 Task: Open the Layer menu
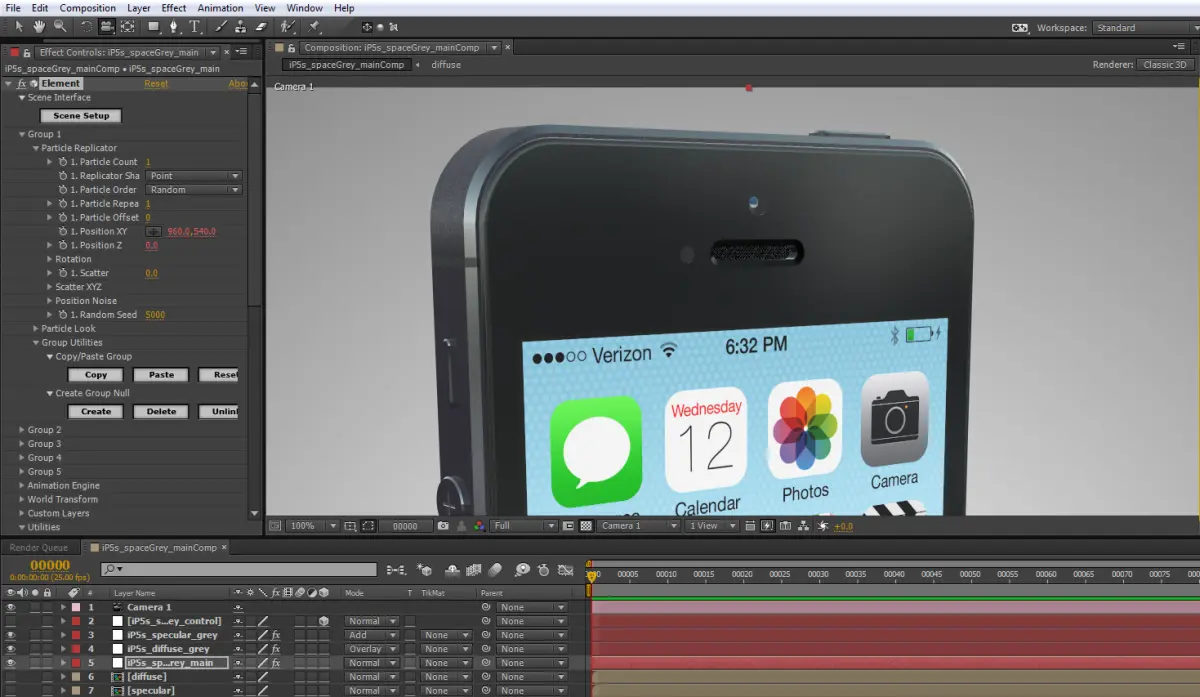click(138, 8)
